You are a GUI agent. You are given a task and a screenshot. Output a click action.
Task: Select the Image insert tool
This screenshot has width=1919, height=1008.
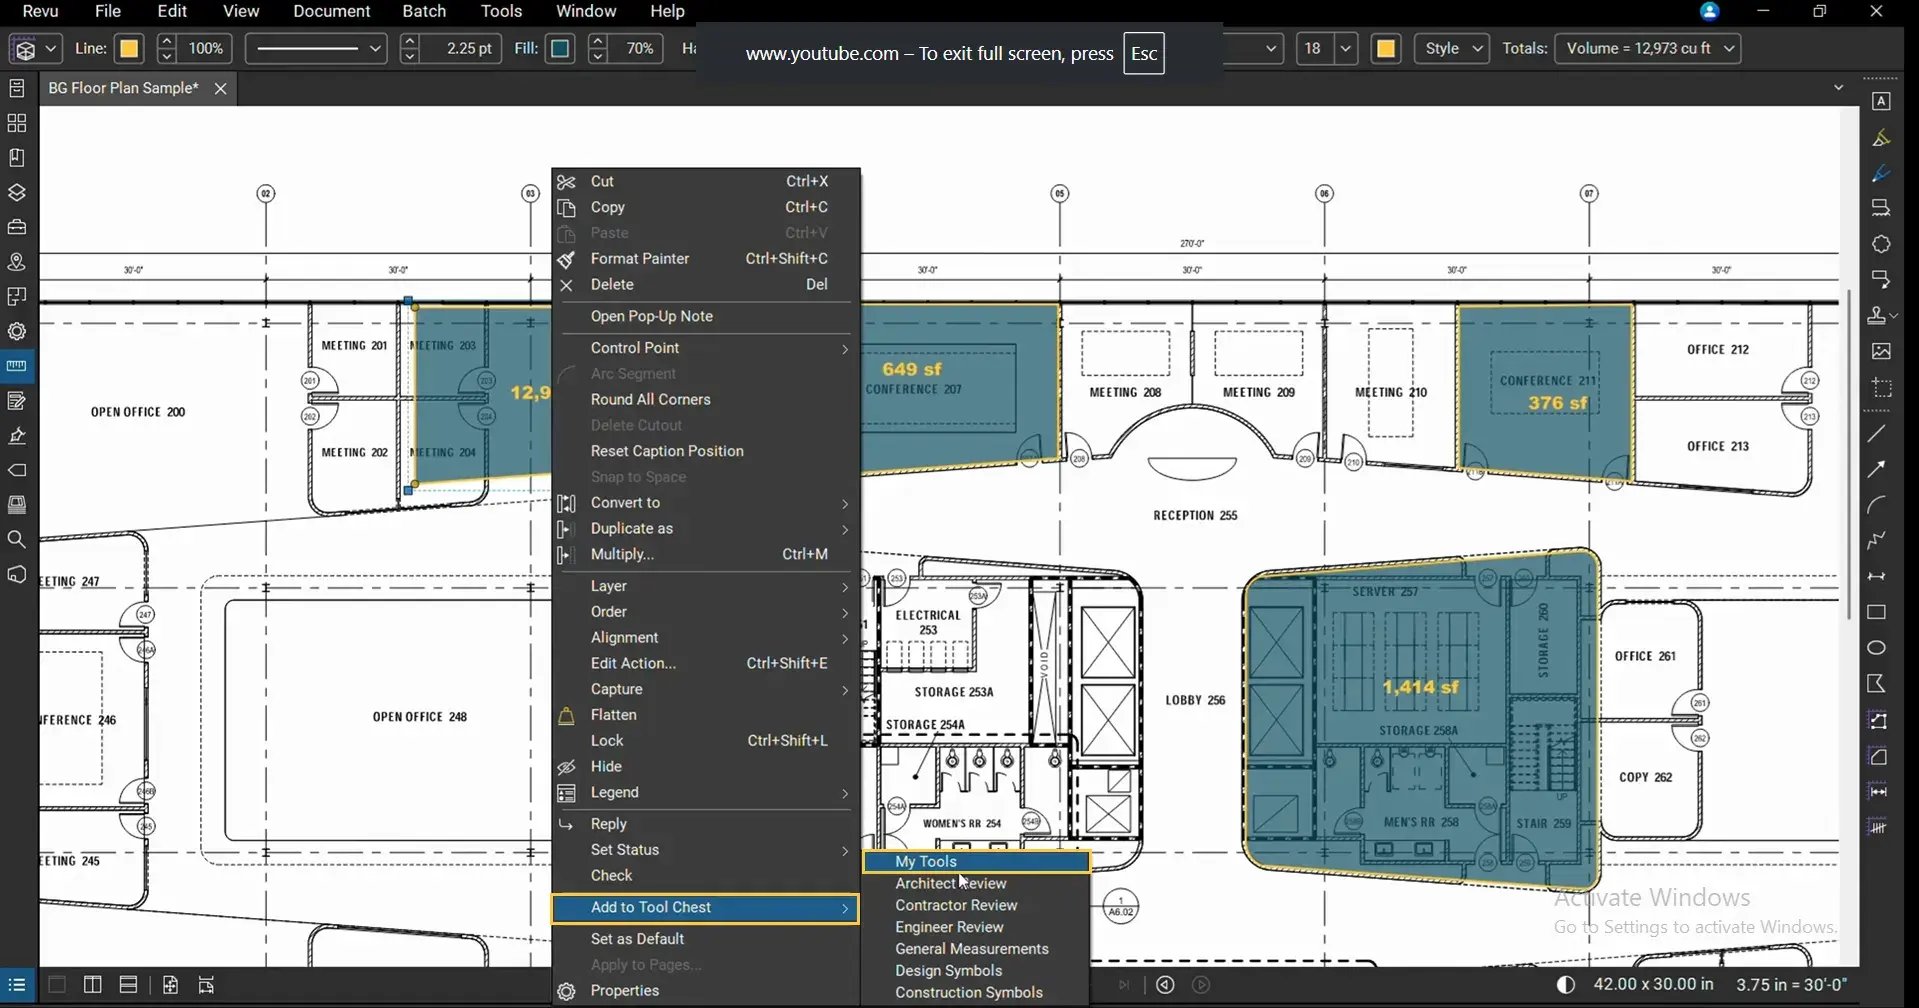click(x=1881, y=351)
